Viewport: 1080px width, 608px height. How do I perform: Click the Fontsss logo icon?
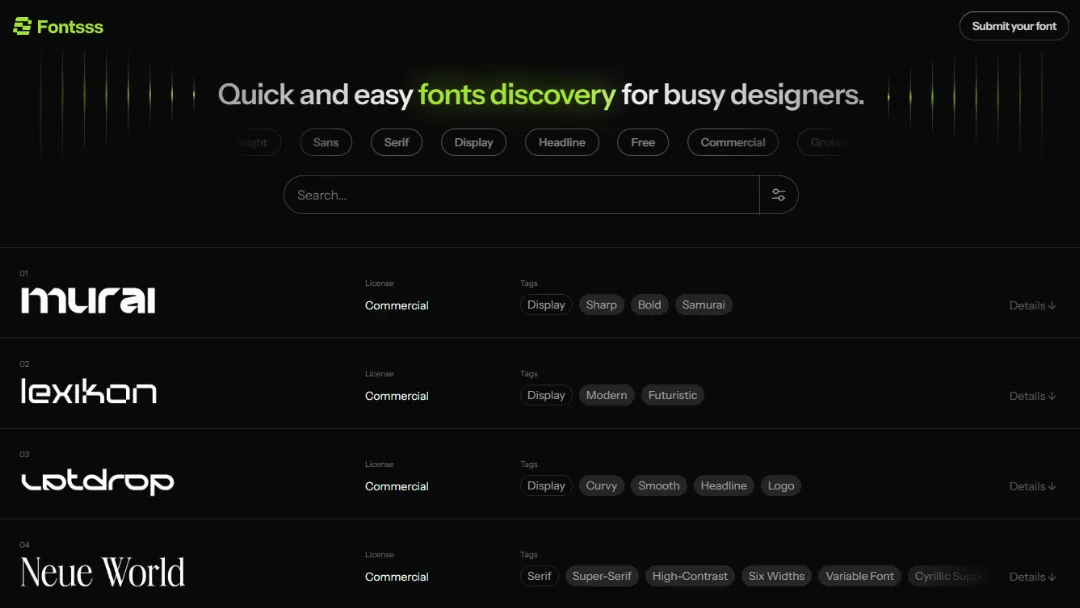click(x=22, y=26)
